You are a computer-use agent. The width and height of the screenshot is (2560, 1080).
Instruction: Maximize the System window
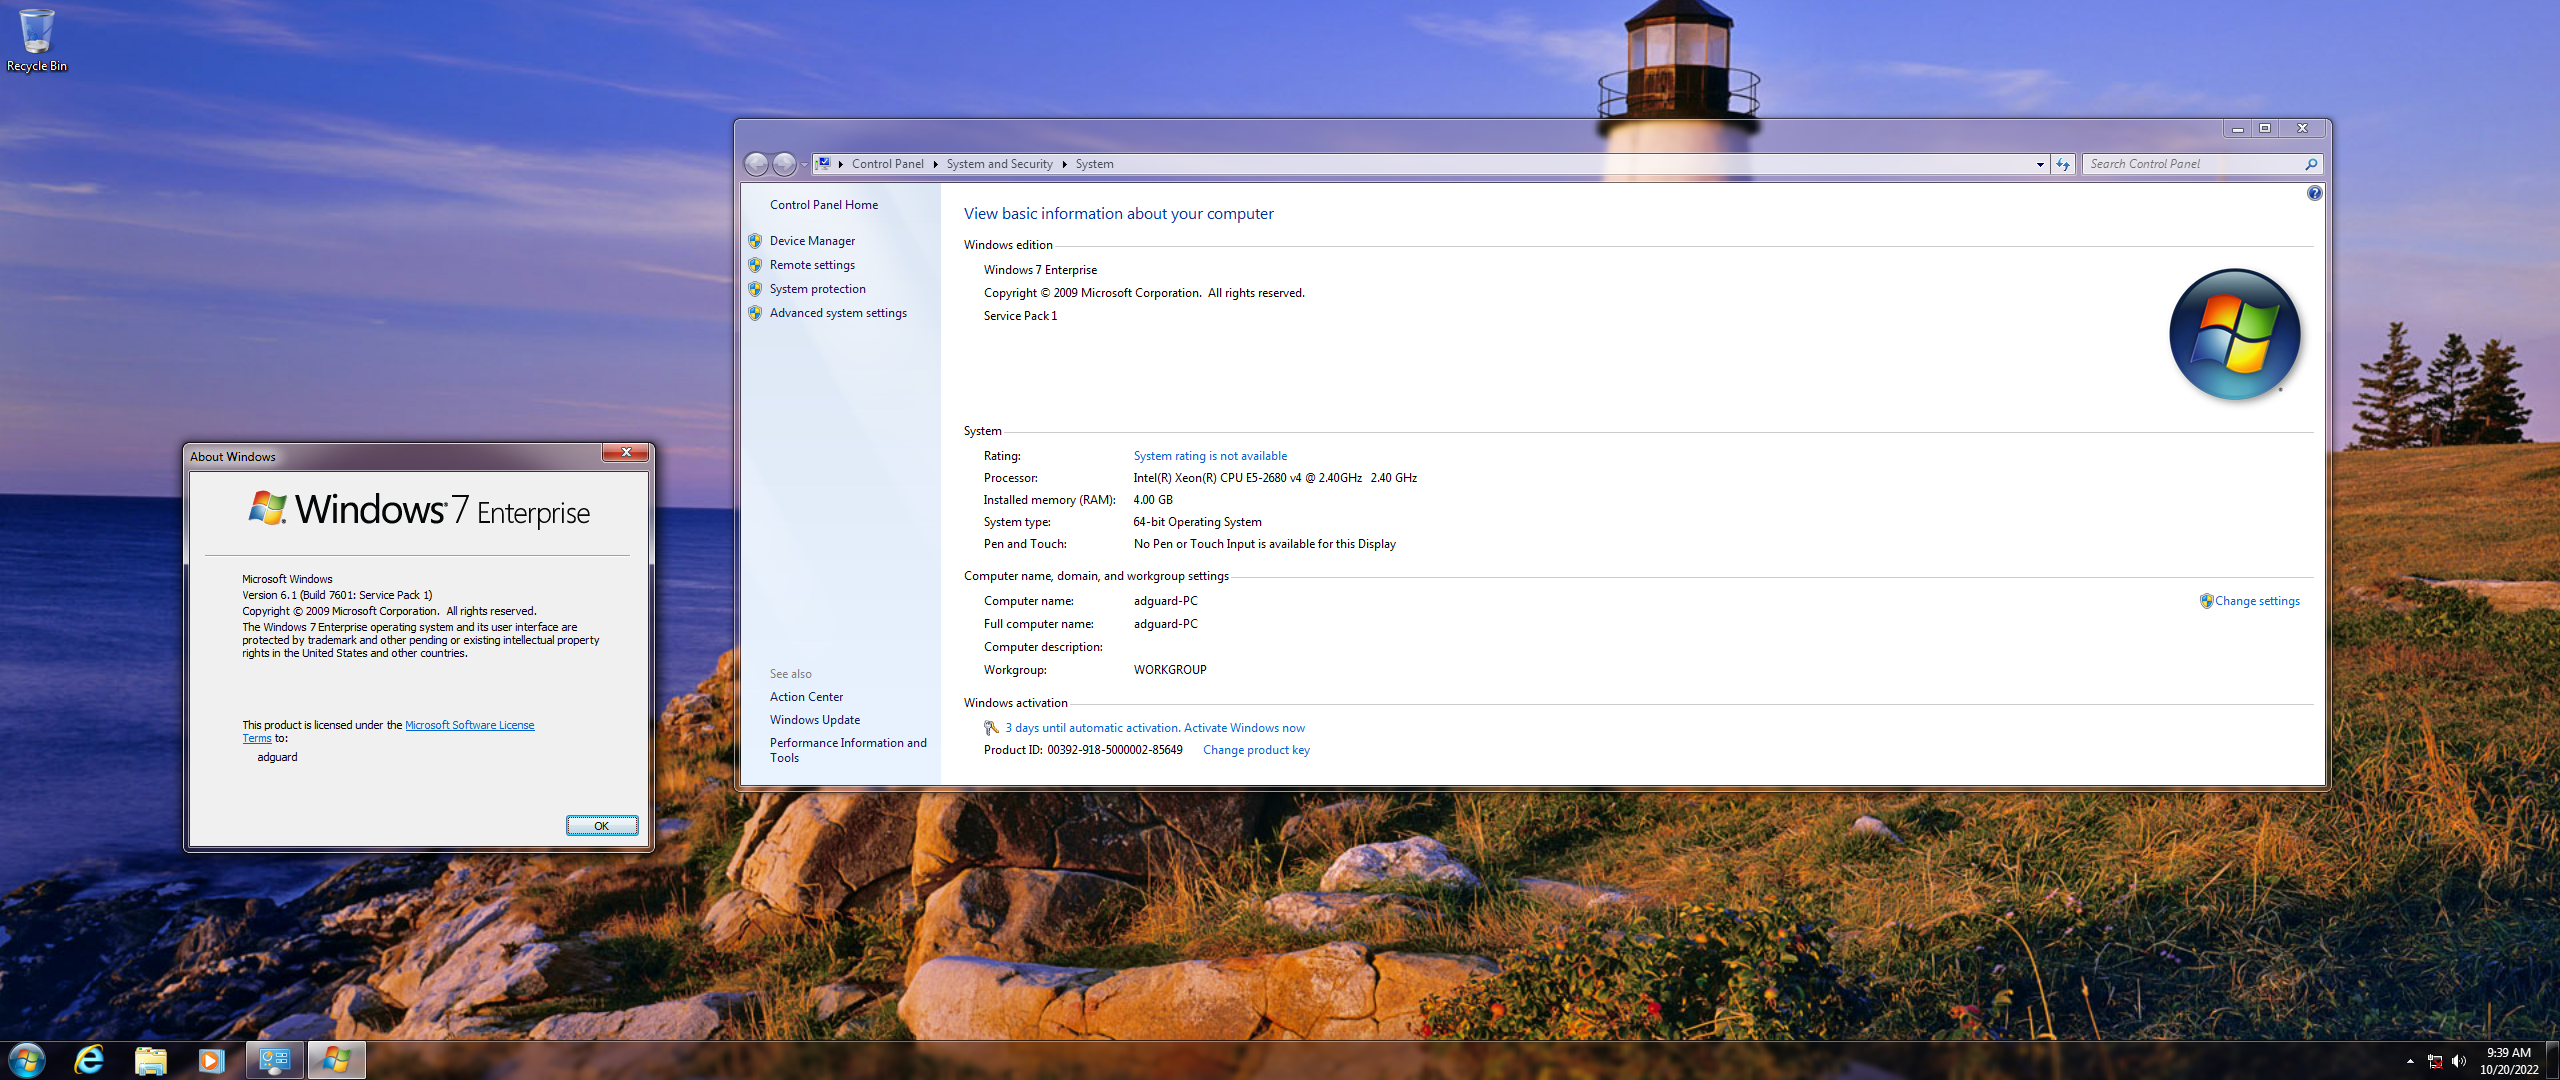[x=2264, y=129]
